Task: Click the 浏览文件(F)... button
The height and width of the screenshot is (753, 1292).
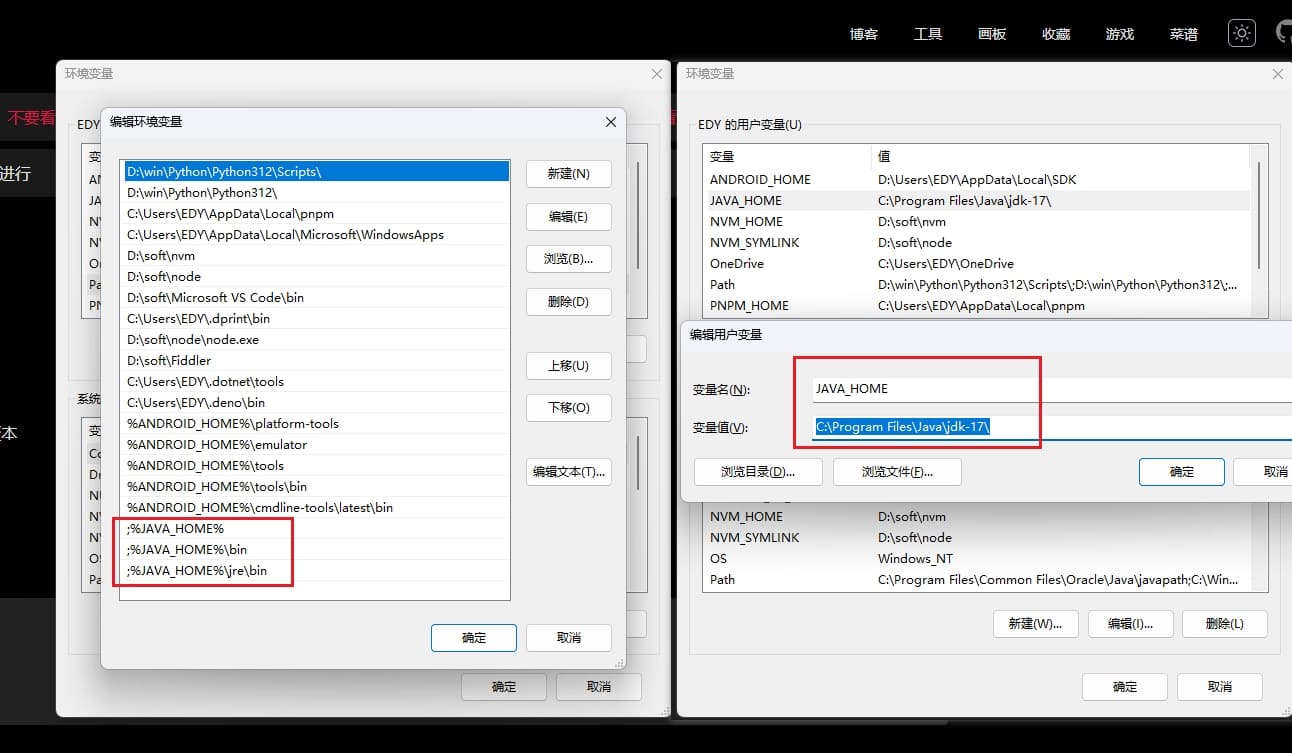Action: (897, 471)
